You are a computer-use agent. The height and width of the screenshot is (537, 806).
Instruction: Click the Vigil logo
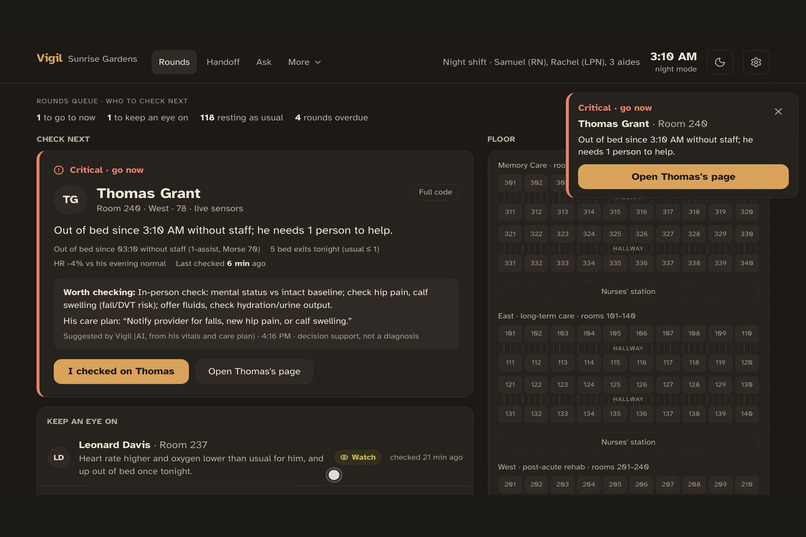pos(49,58)
